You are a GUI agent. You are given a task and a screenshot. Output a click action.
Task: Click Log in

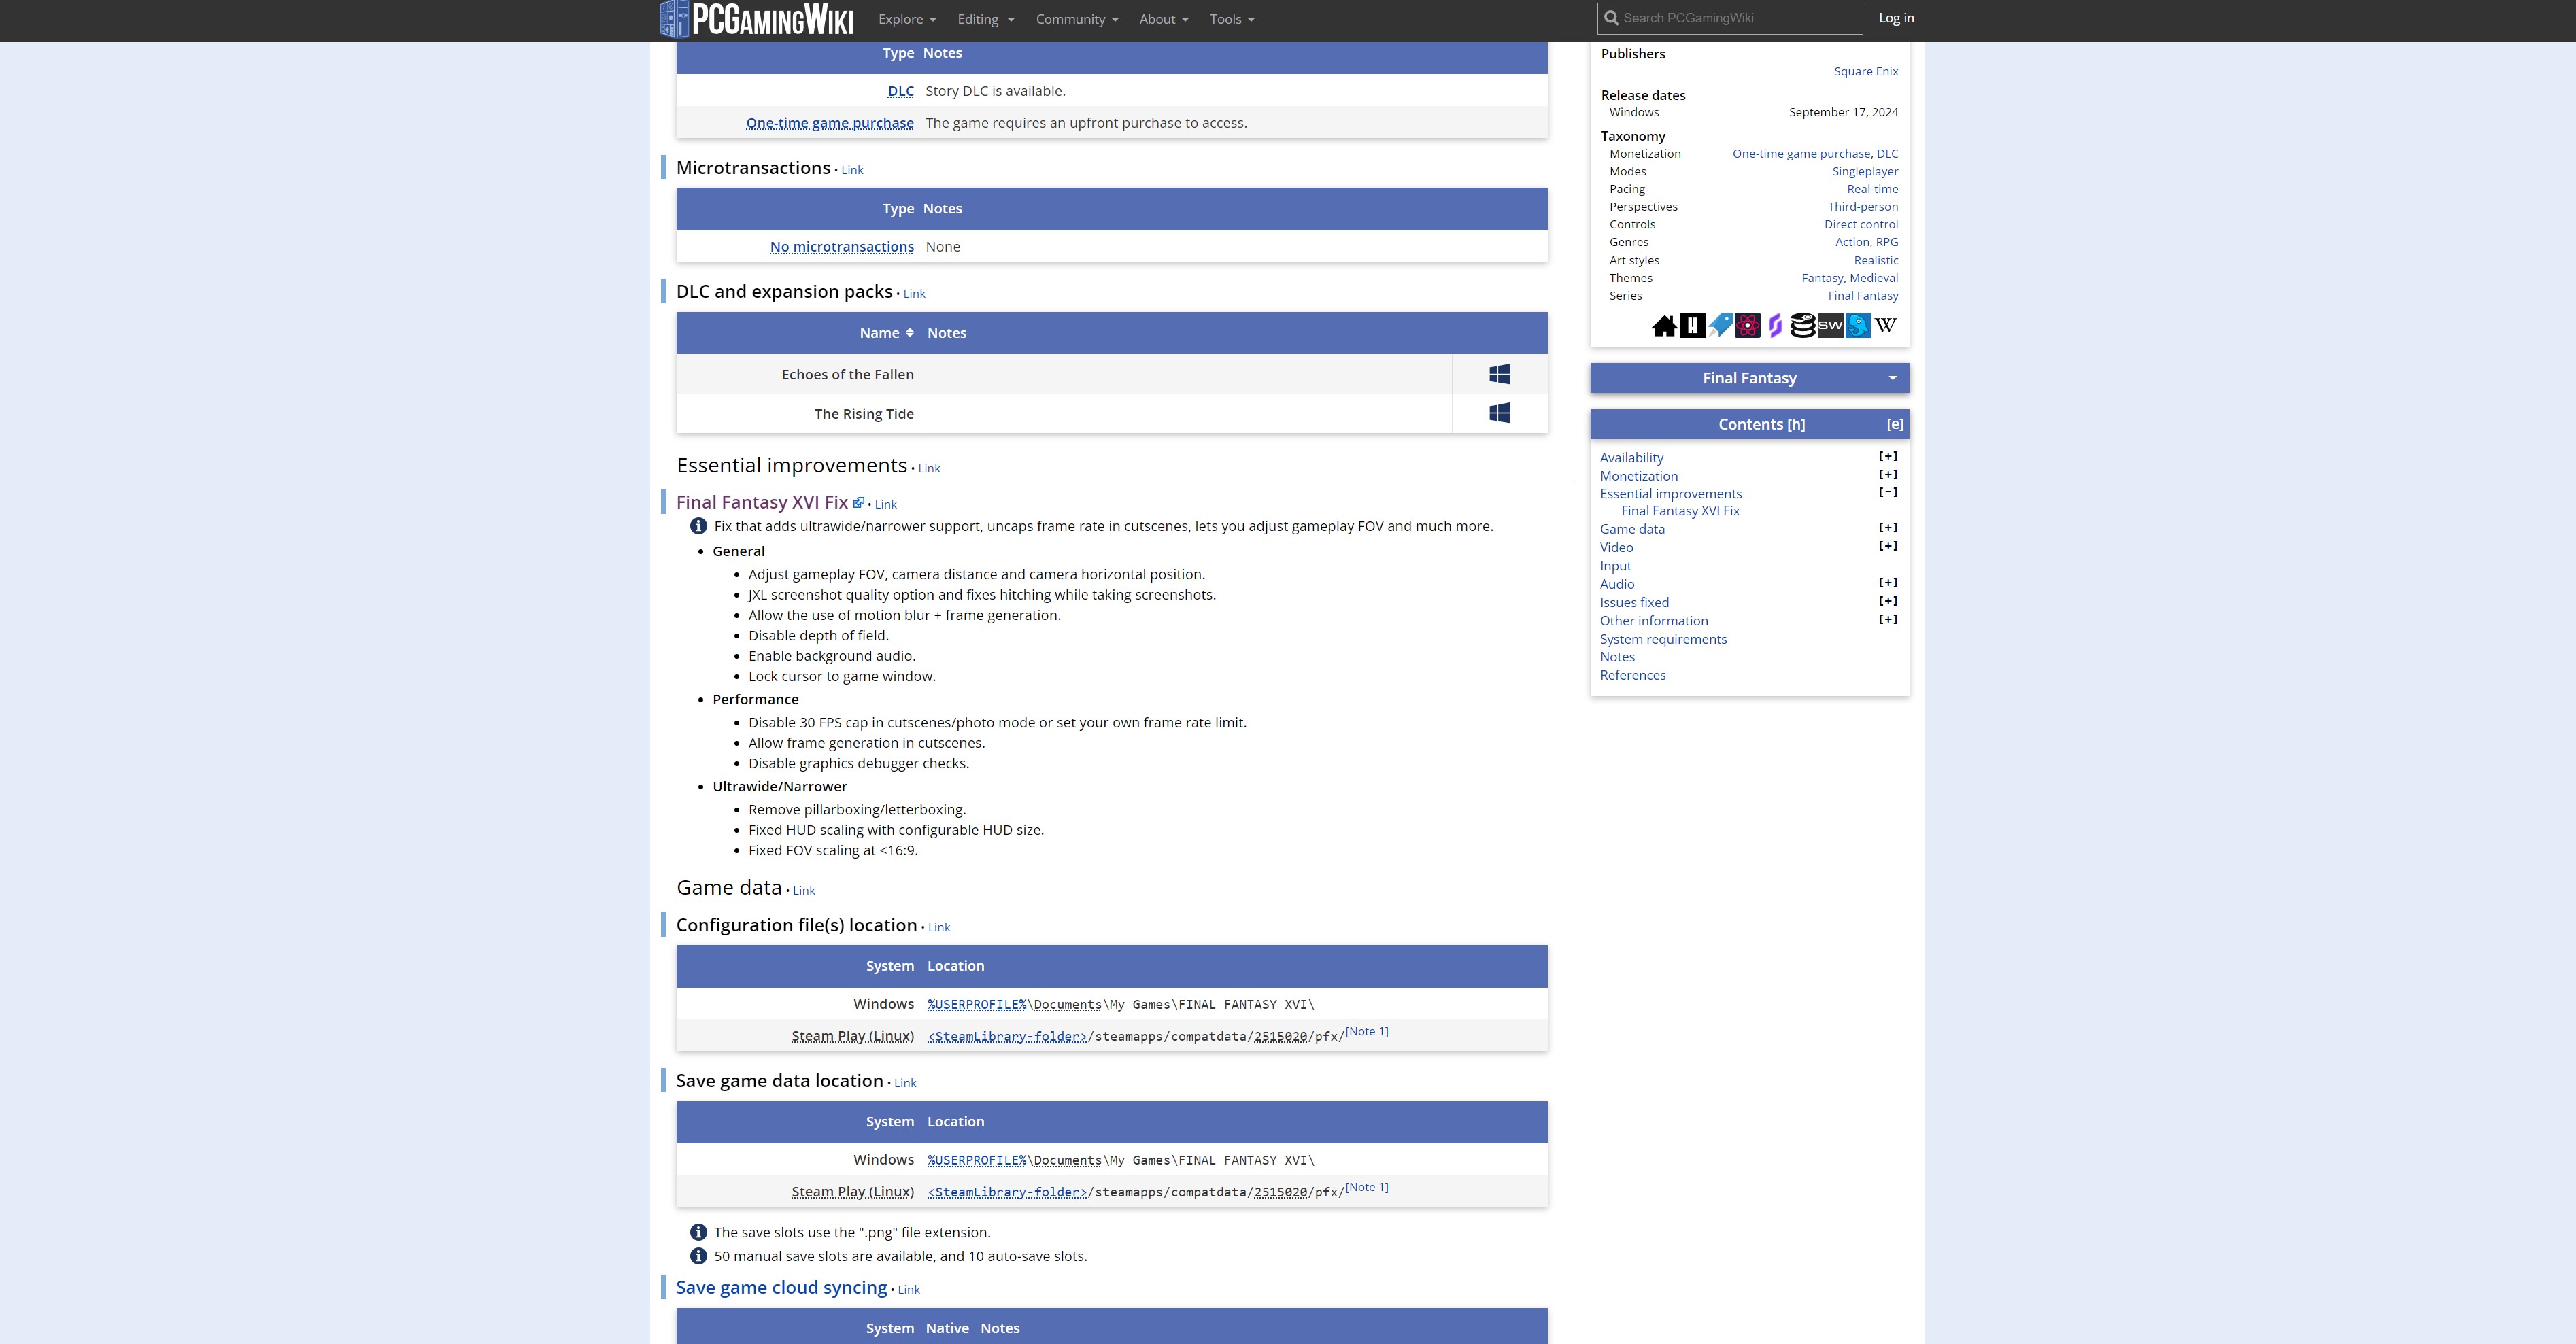tap(1896, 18)
